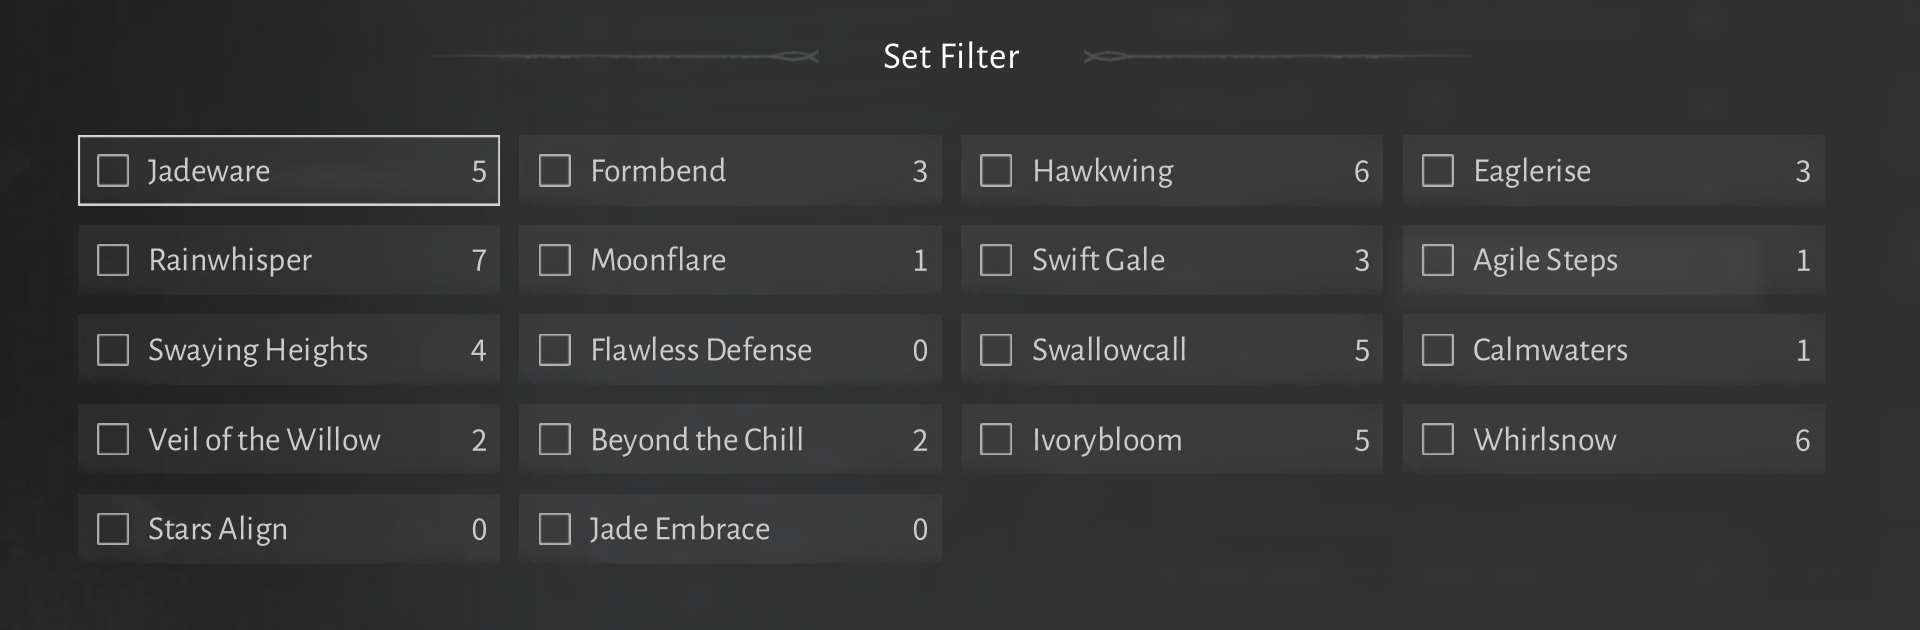This screenshot has height=630, width=1920.
Task: Click the Jade Embrace label
Action: (x=680, y=529)
